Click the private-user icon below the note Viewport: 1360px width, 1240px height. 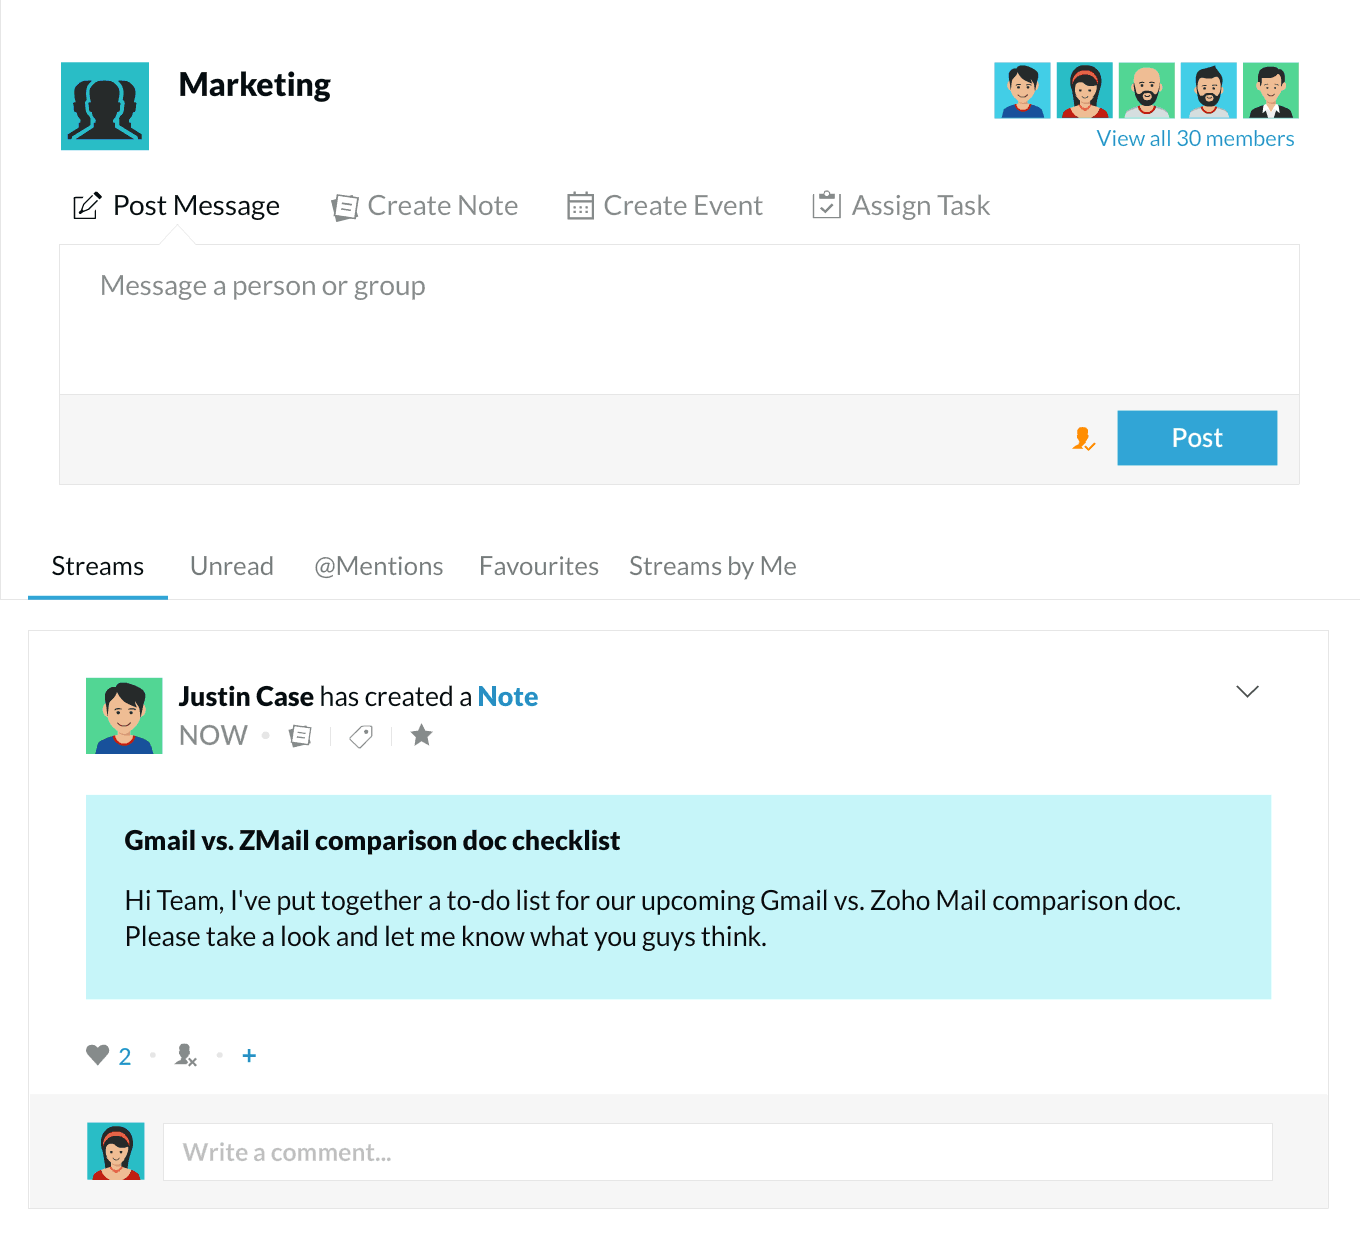(186, 1055)
